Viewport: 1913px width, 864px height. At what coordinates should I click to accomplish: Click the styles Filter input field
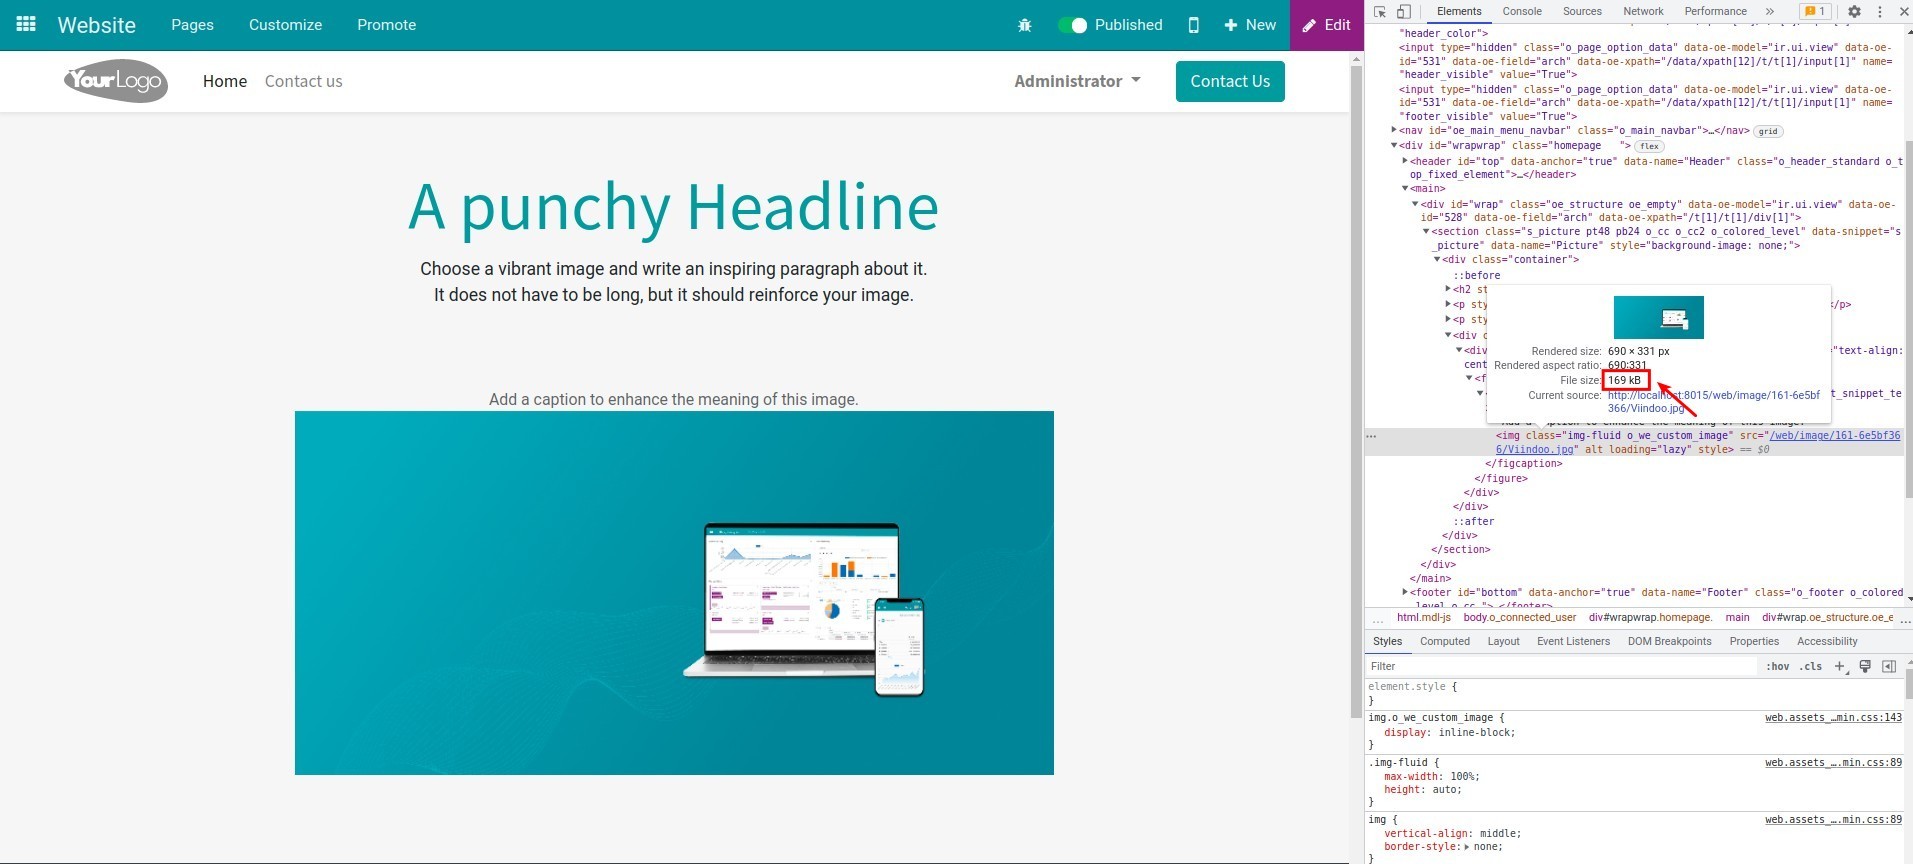point(1560,666)
